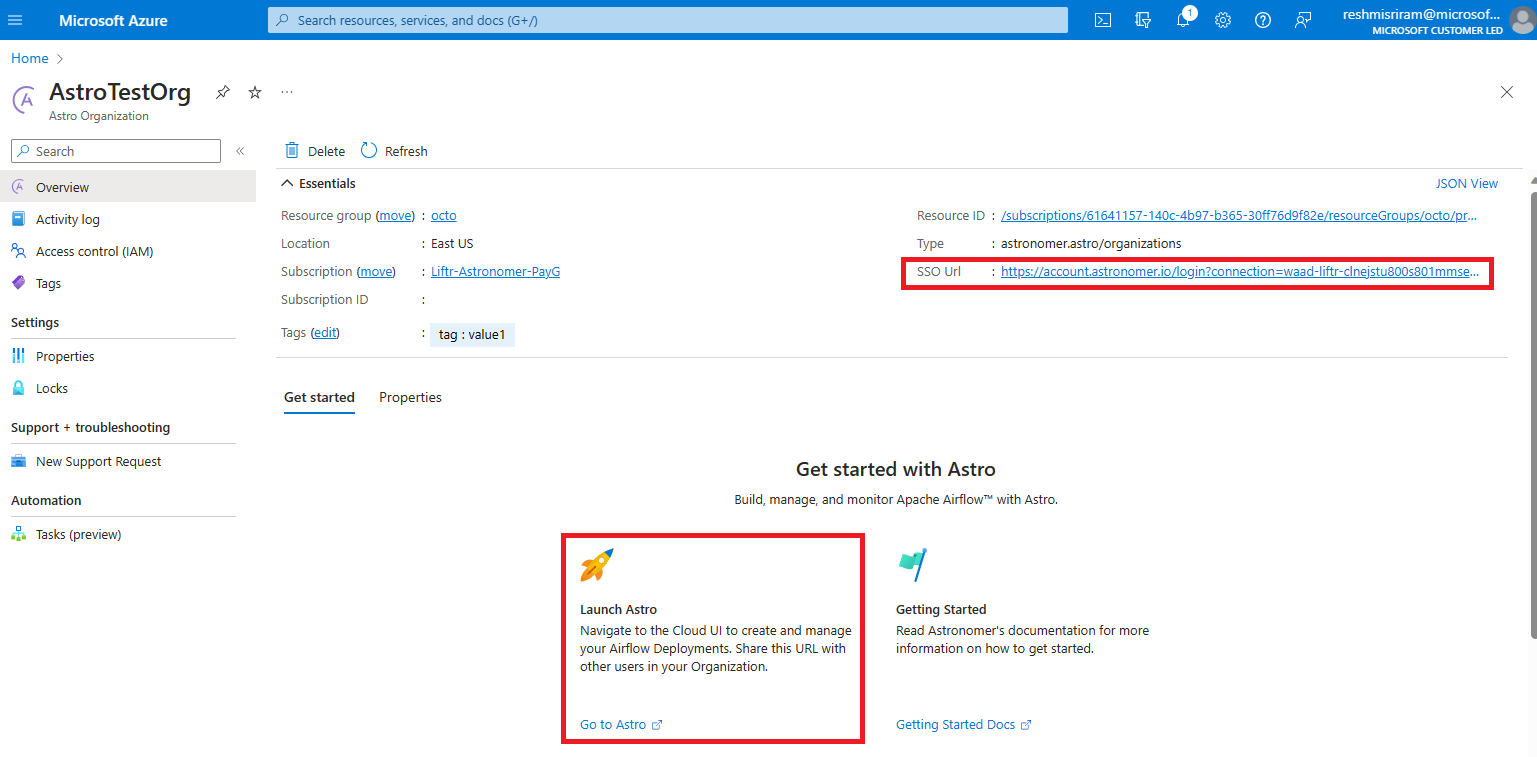1537x757 pixels.
Task: Open Access control (IAM) in the sidebar
Action: coord(94,251)
